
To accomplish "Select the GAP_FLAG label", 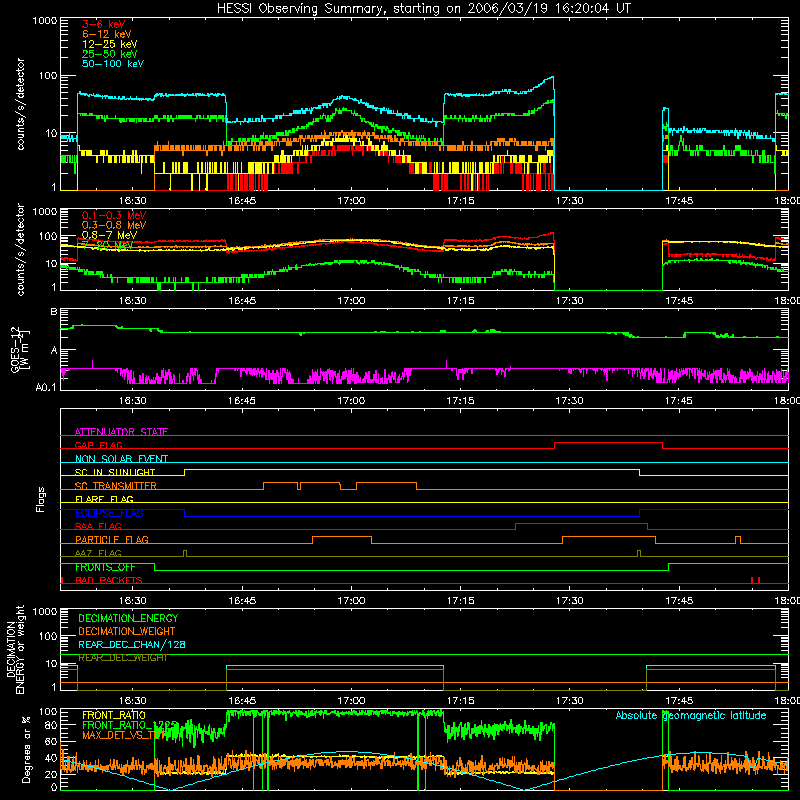I will click(x=98, y=445).
